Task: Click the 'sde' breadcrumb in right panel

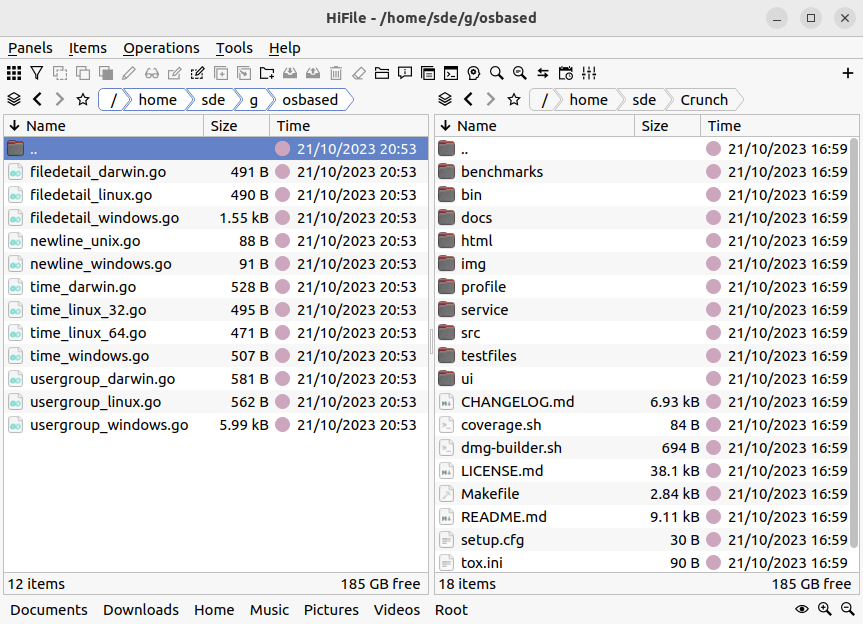Action: pyautogui.click(x=644, y=100)
